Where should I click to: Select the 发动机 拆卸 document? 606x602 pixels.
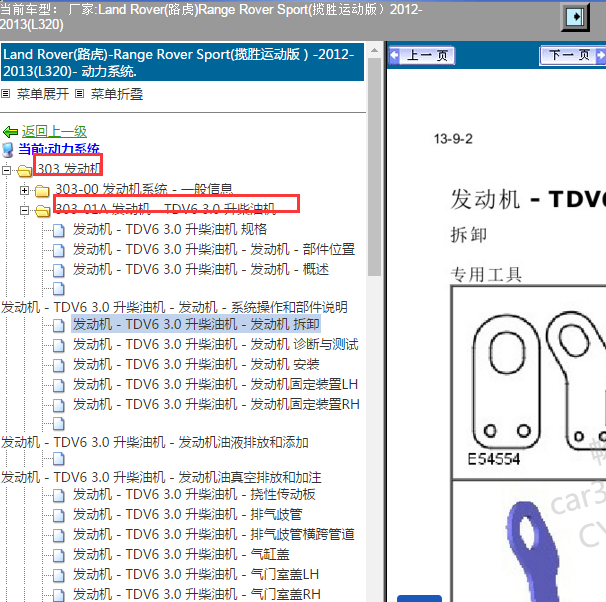[196, 324]
